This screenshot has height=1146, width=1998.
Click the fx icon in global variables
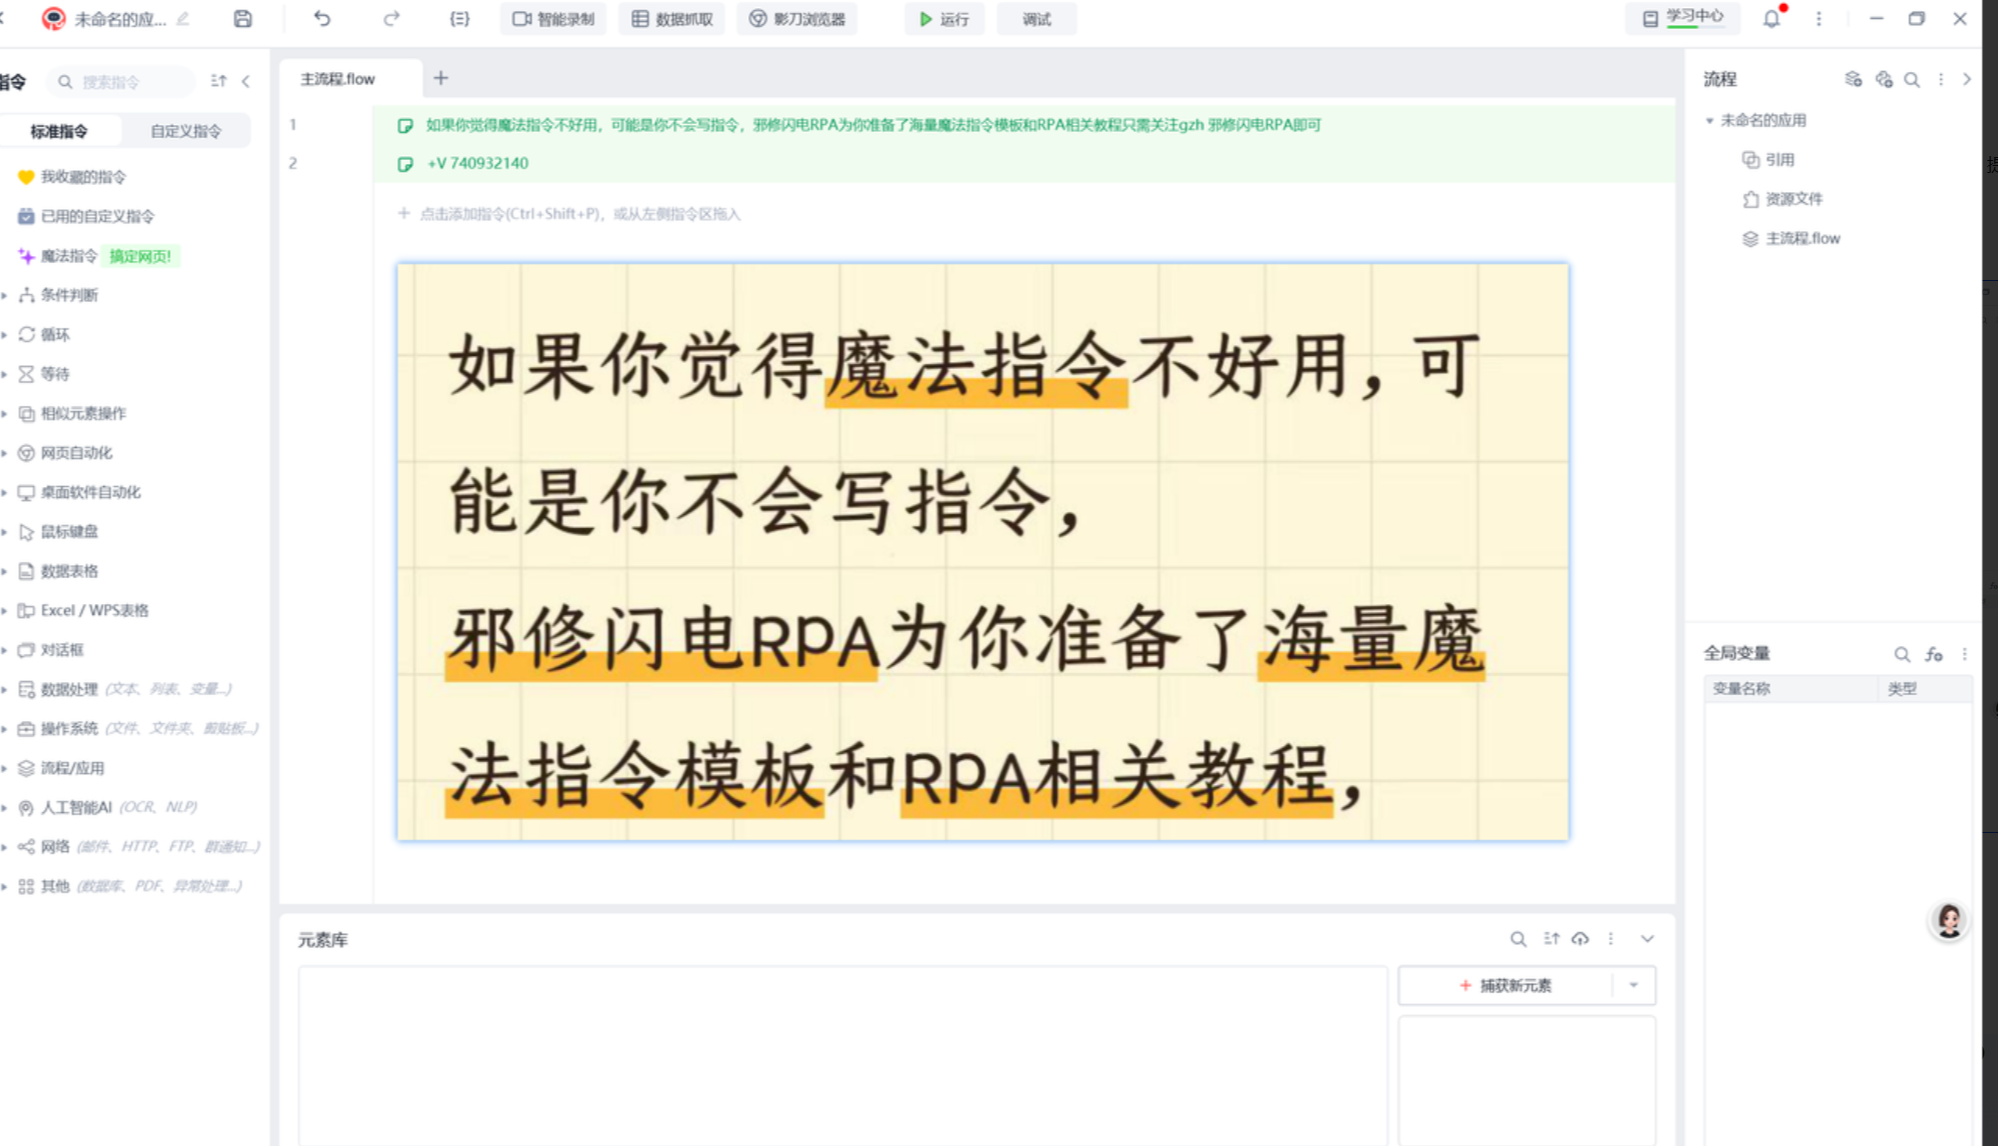pos(1933,654)
